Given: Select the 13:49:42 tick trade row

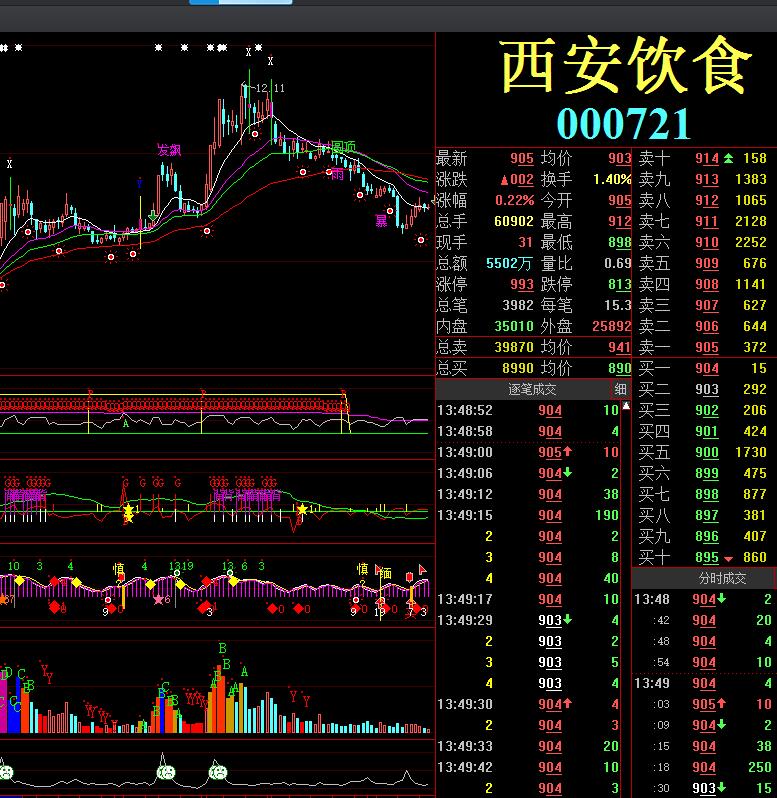Looking at the screenshot, I should [x=528, y=767].
